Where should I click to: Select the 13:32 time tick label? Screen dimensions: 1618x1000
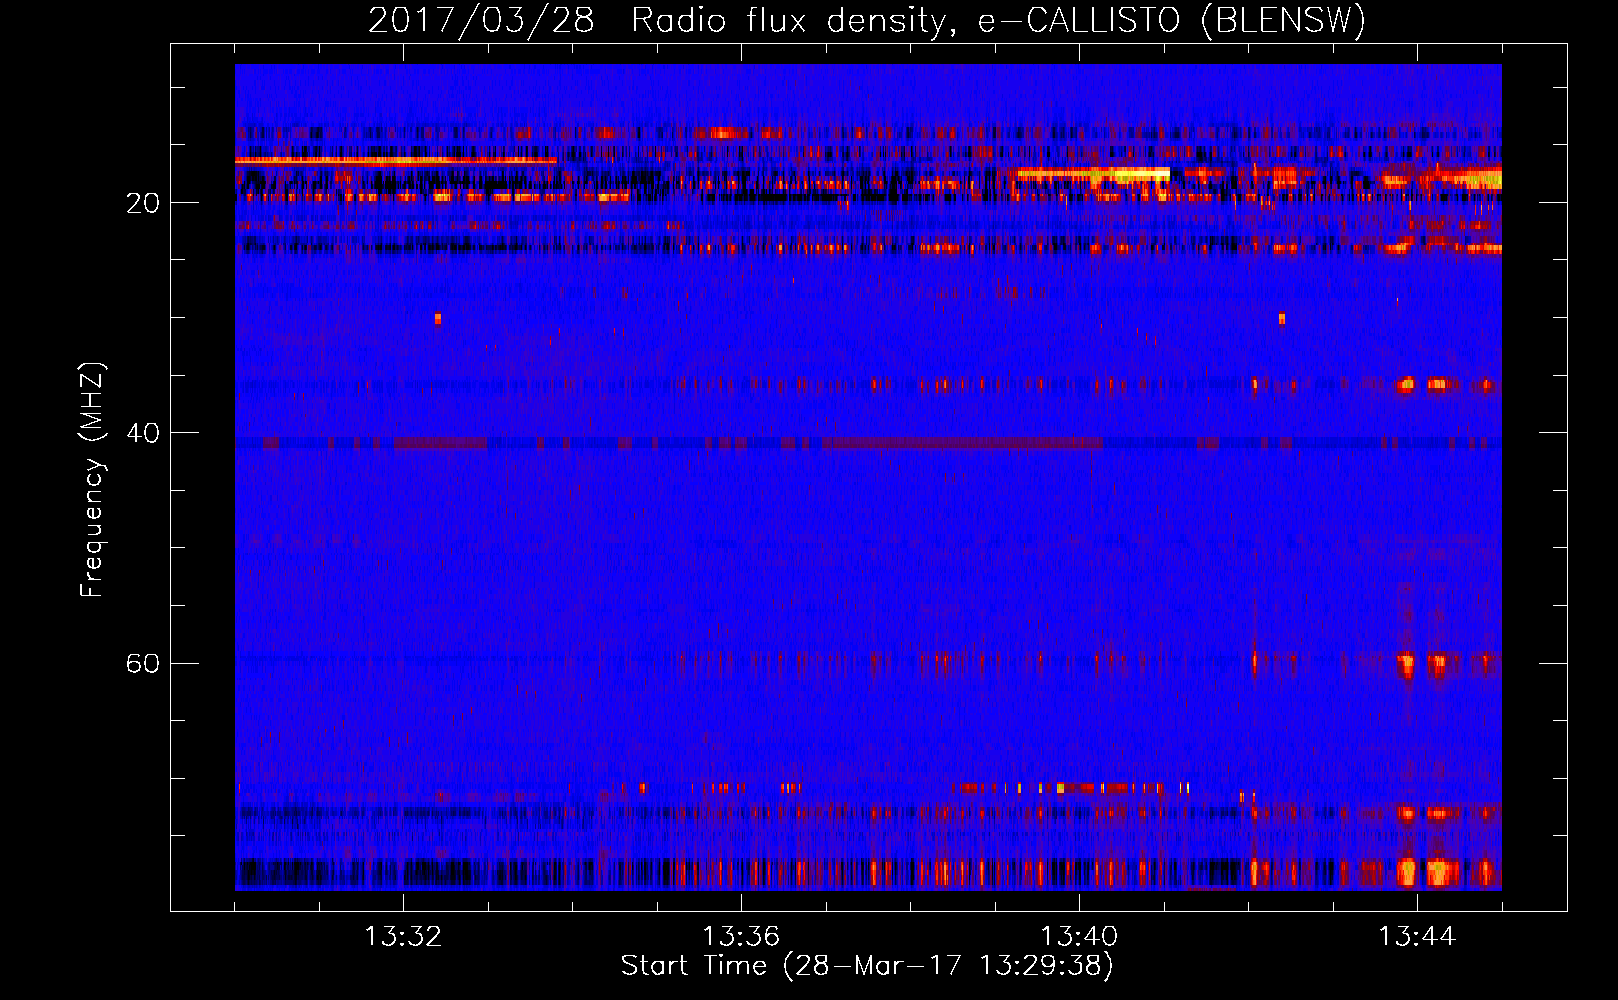(403, 937)
